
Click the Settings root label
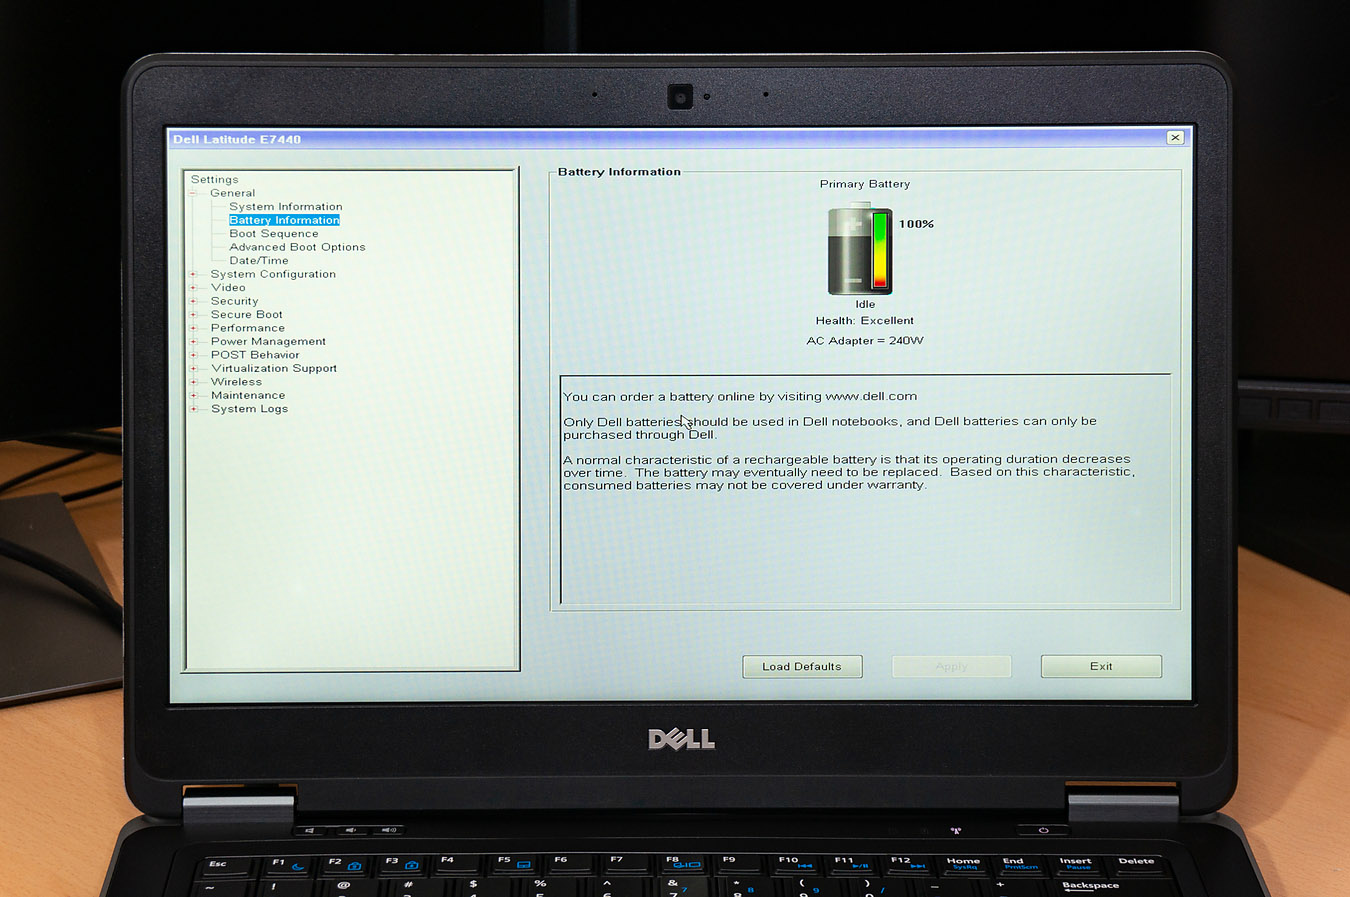(214, 180)
